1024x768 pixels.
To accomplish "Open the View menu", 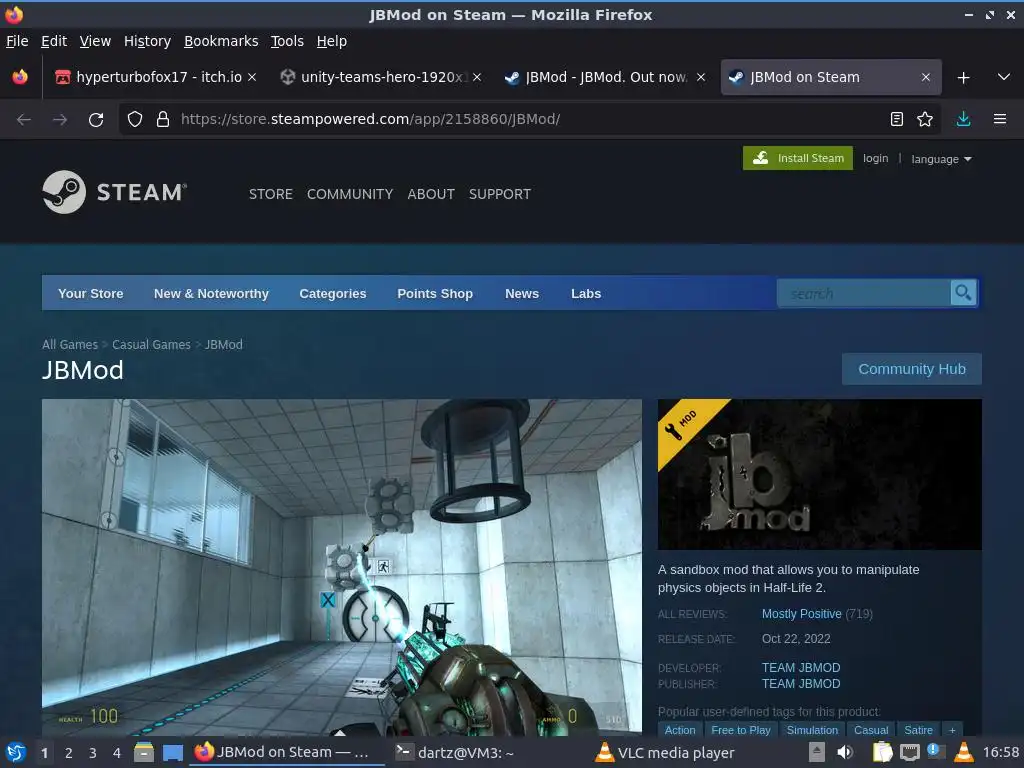I will tap(95, 41).
